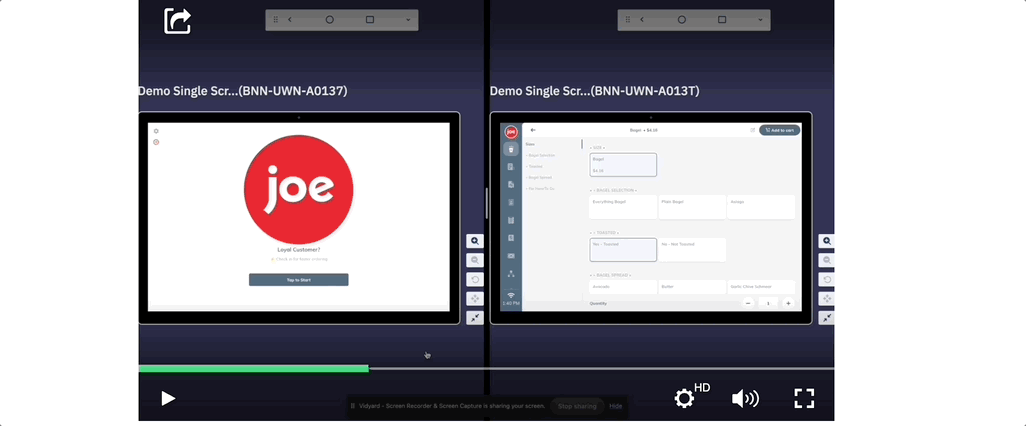The width and height of the screenshot is (1026, 426).
Task: Select Yes - Toasted option
Action: click(x=623, y=250)
